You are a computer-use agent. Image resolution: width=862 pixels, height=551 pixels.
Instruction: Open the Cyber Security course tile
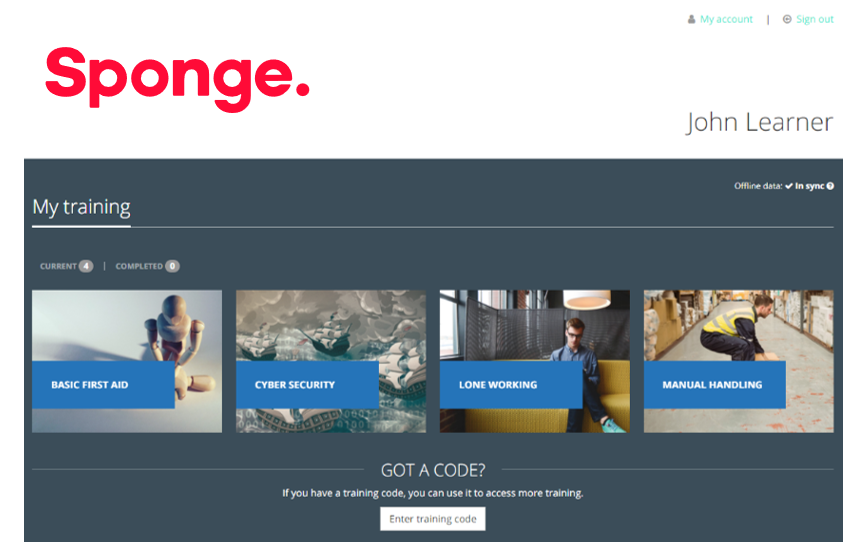click(331, 361)
